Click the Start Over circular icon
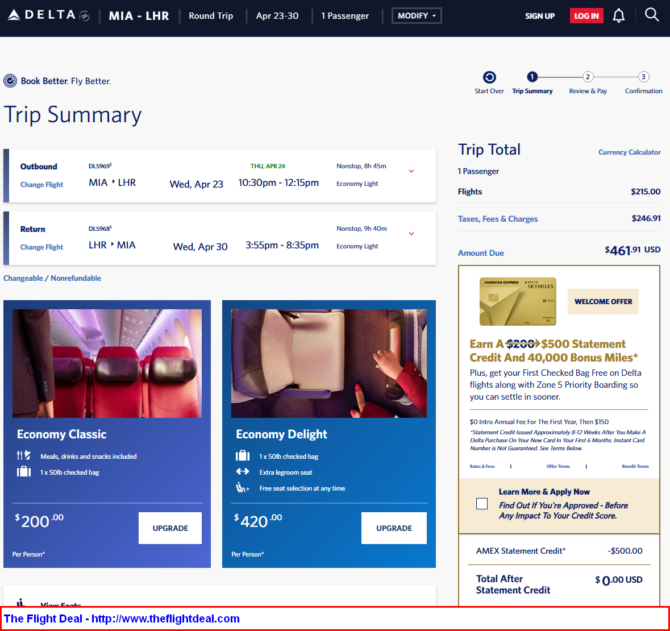This screenshot has height=631, width=670. [x=489, y=77]
